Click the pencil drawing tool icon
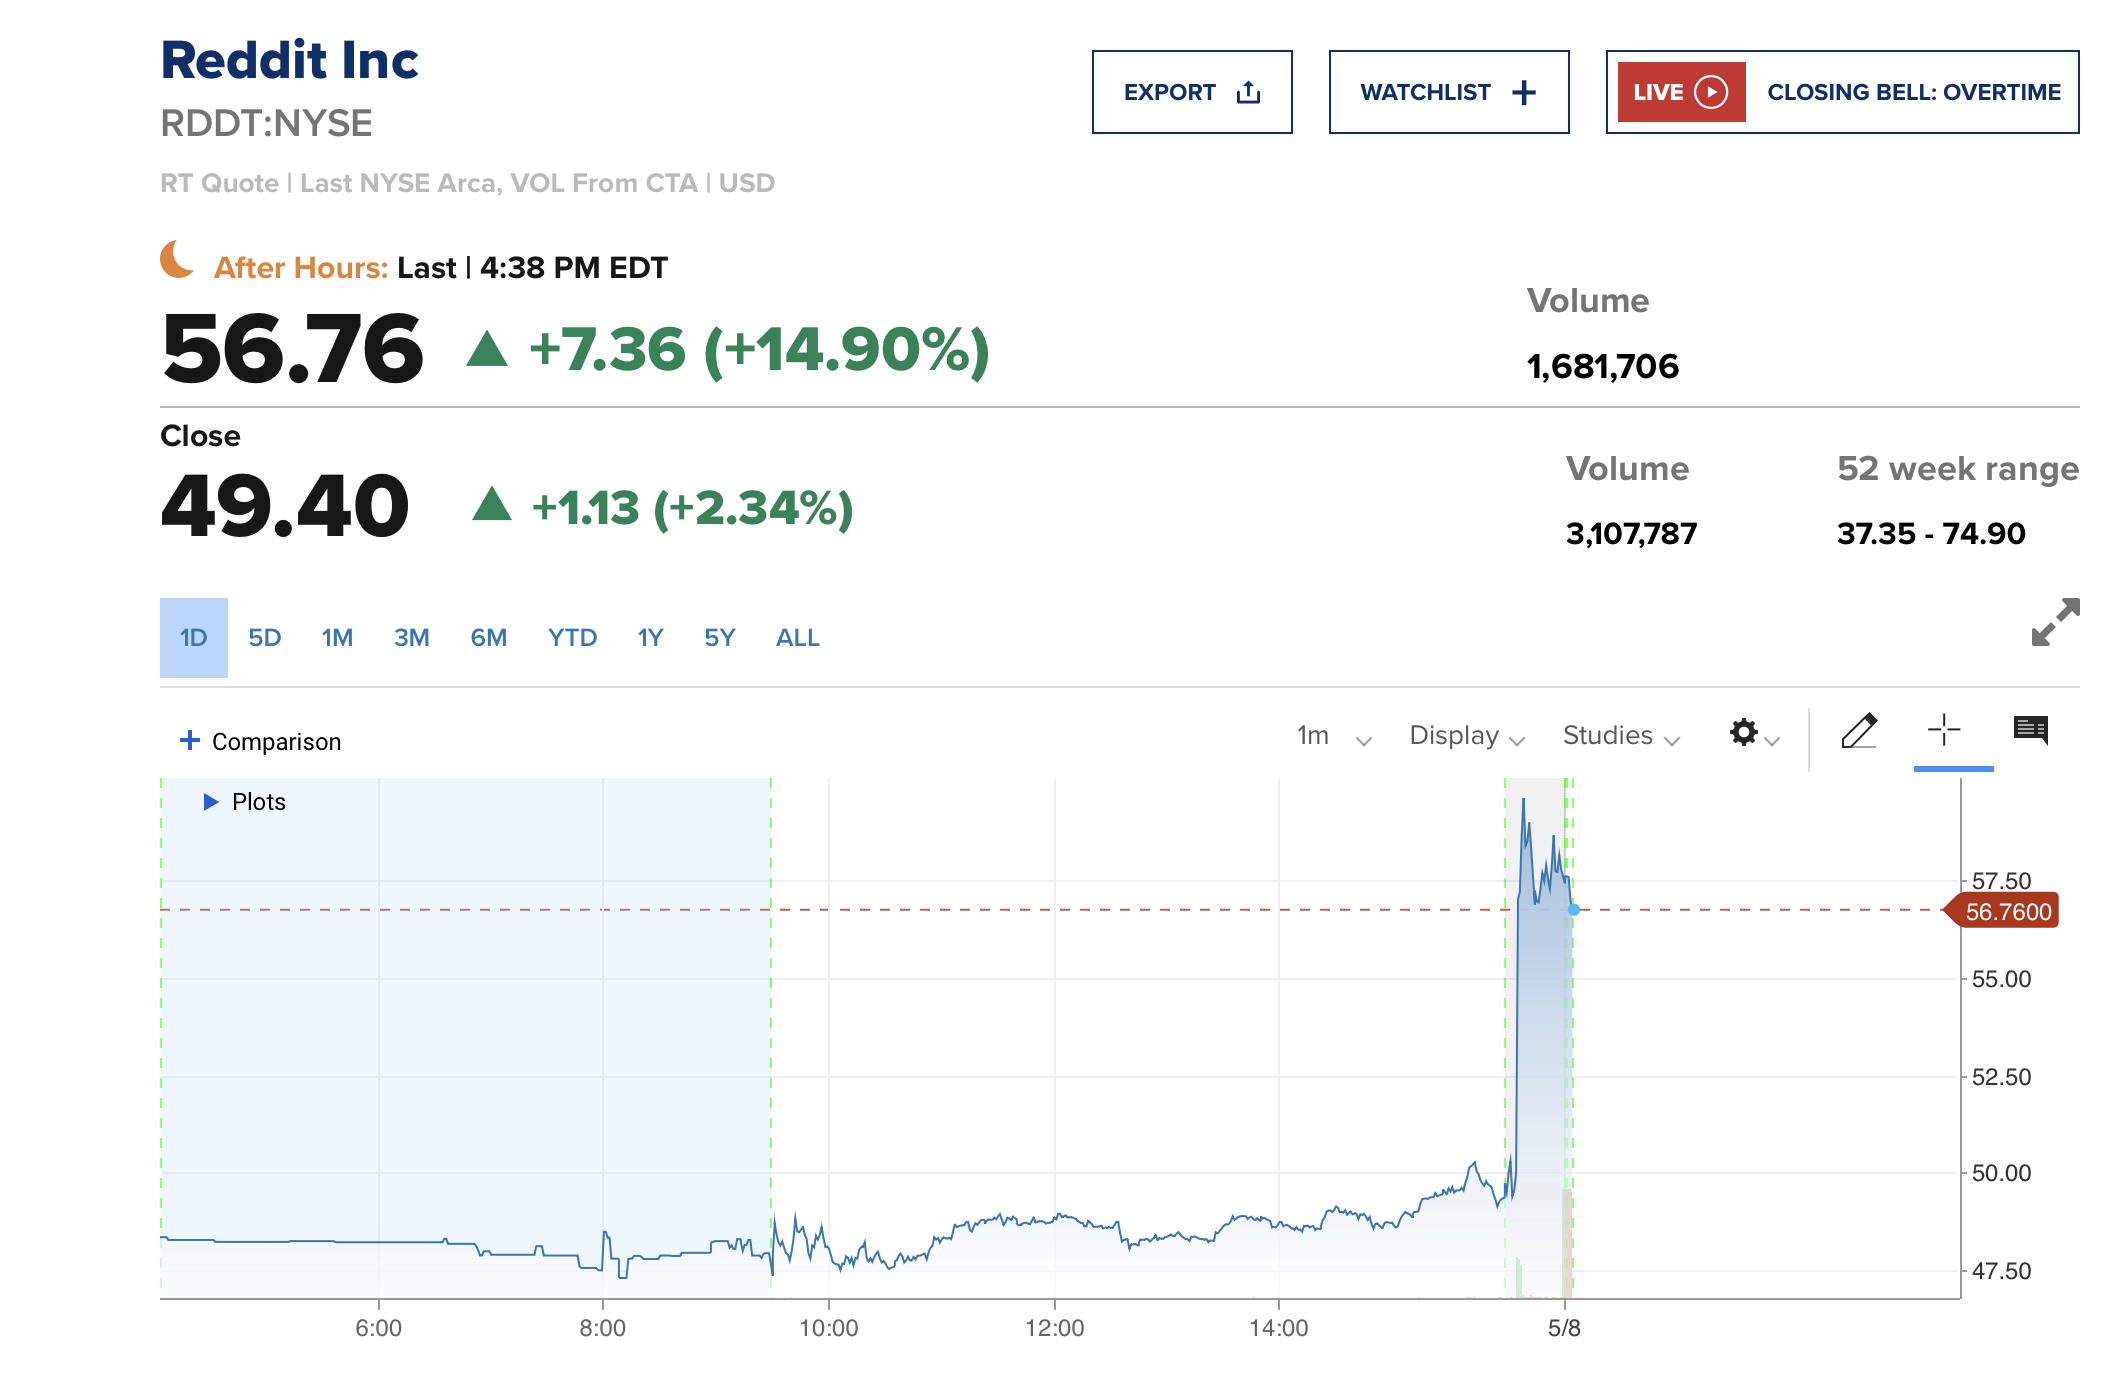Image resolution: width=2120 pixels, height=1380 pixels. tap(1858, 732)
